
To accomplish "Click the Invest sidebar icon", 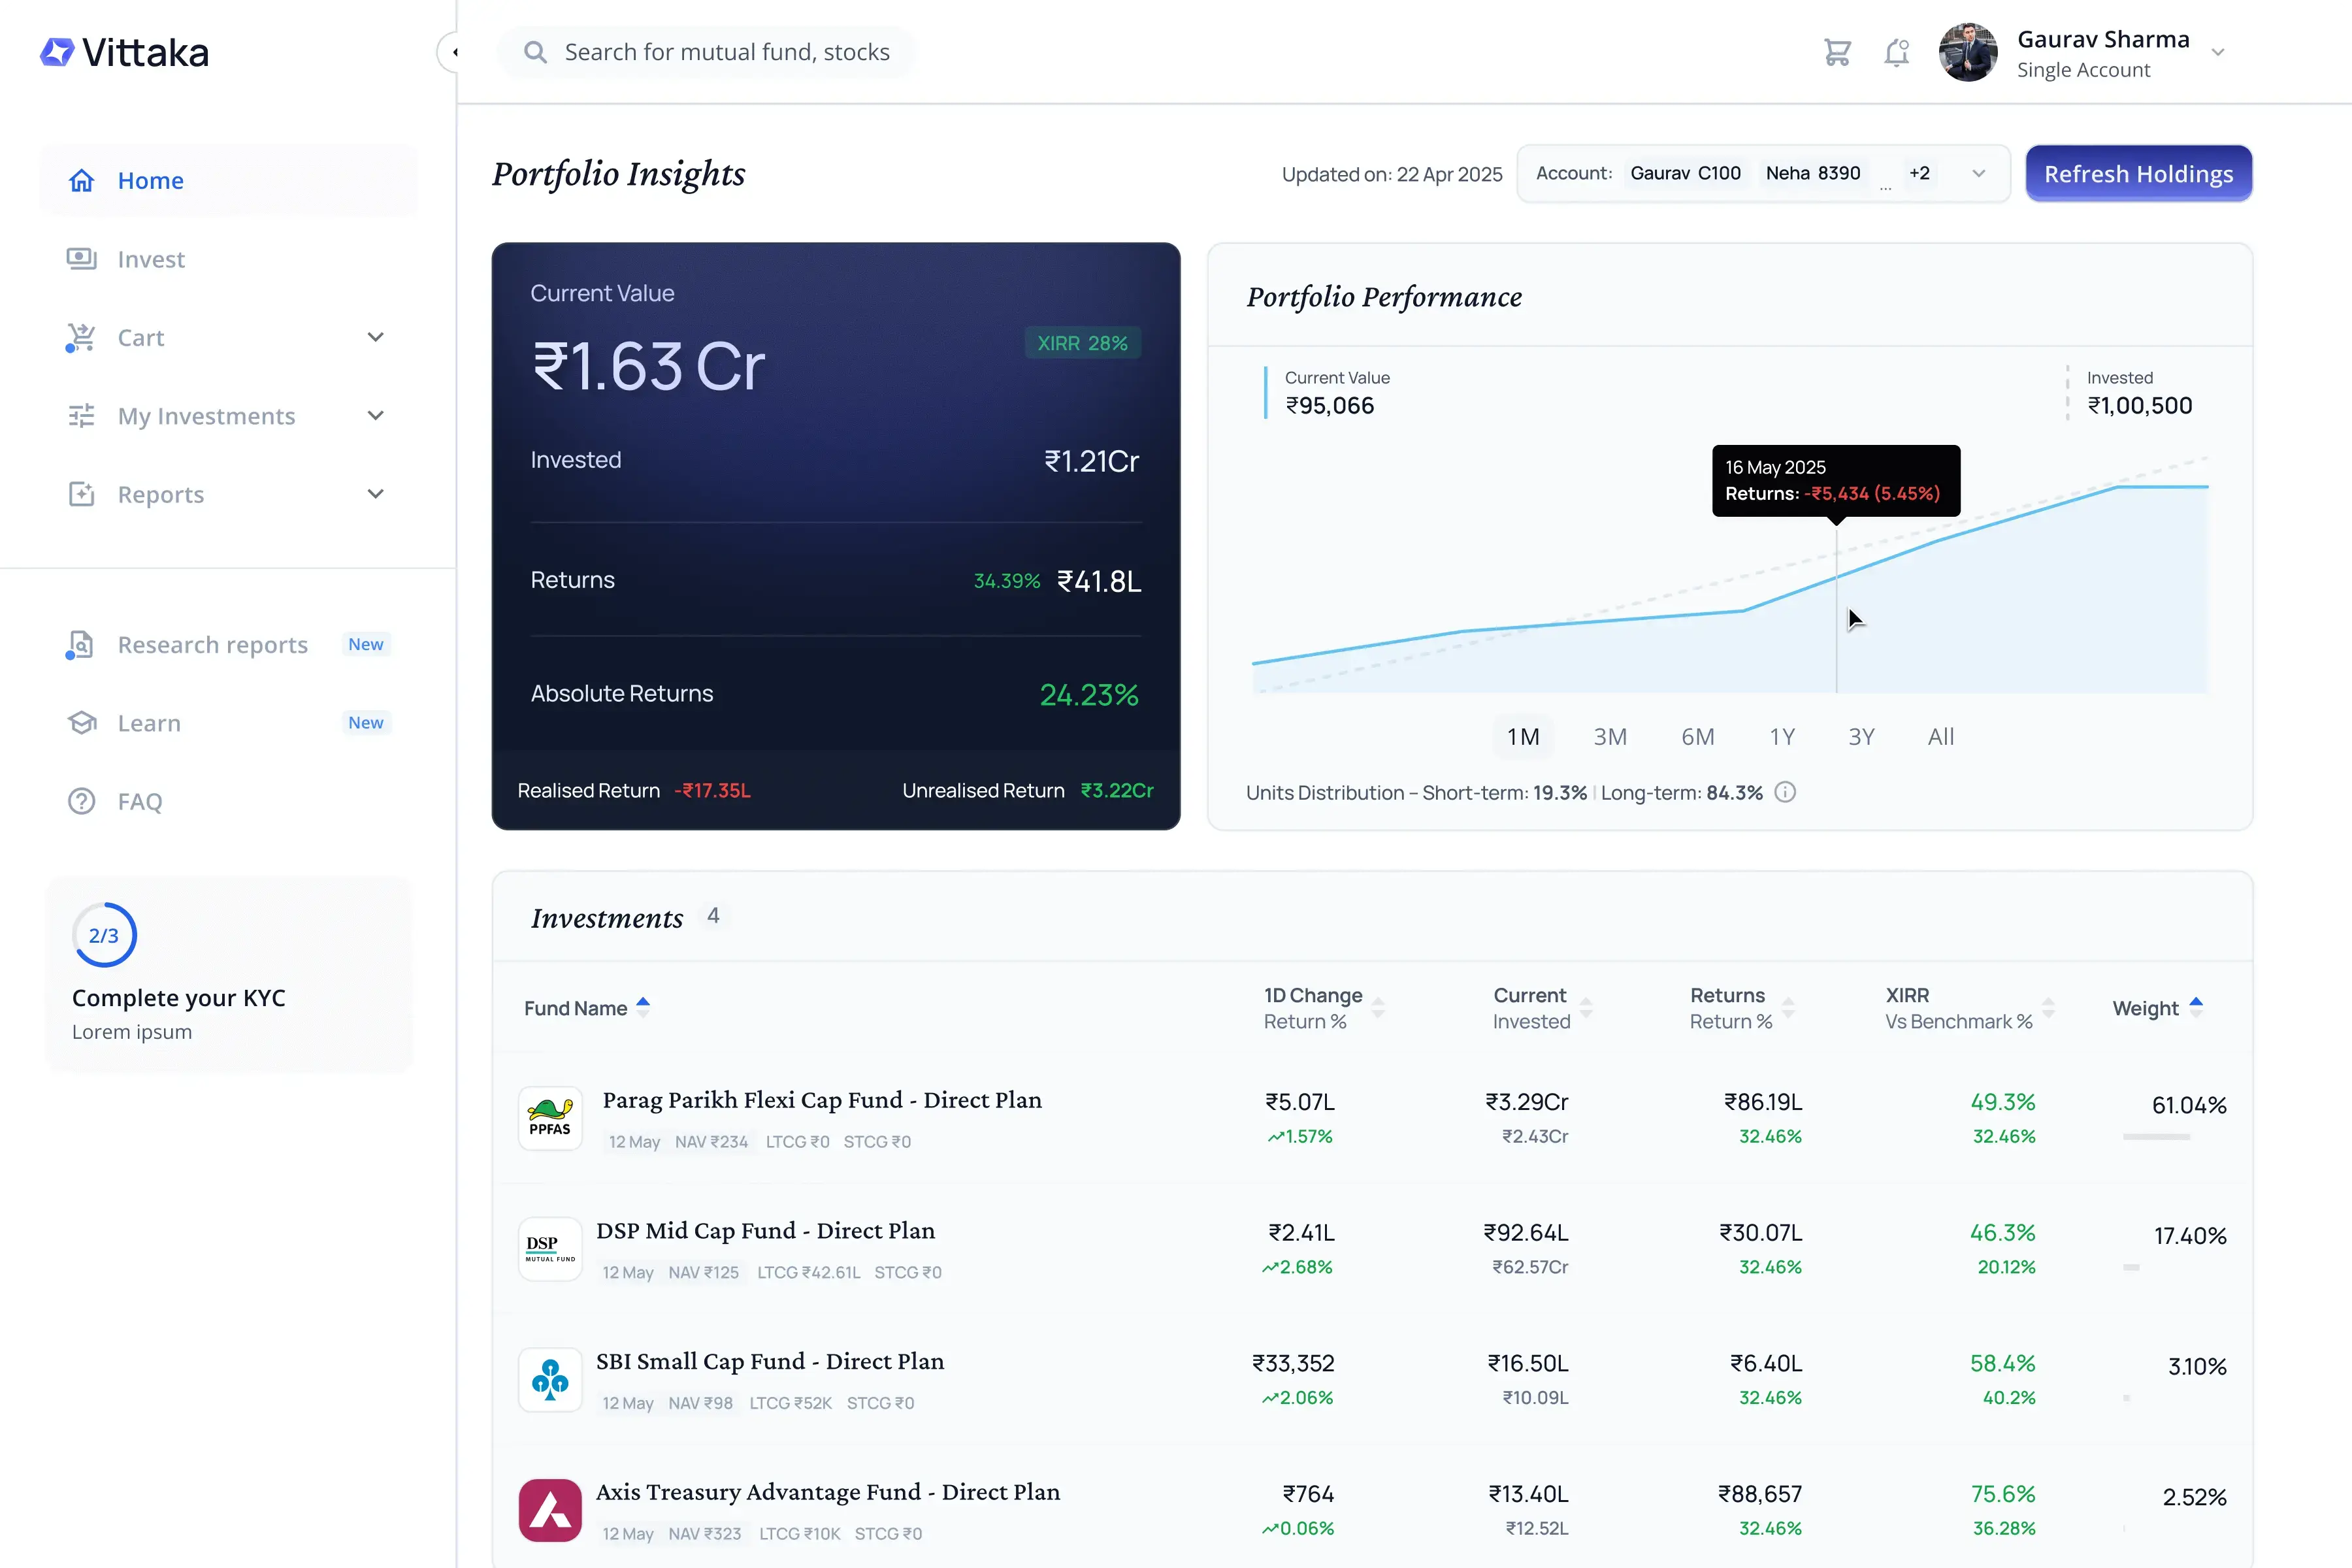I will click(82, 259).
